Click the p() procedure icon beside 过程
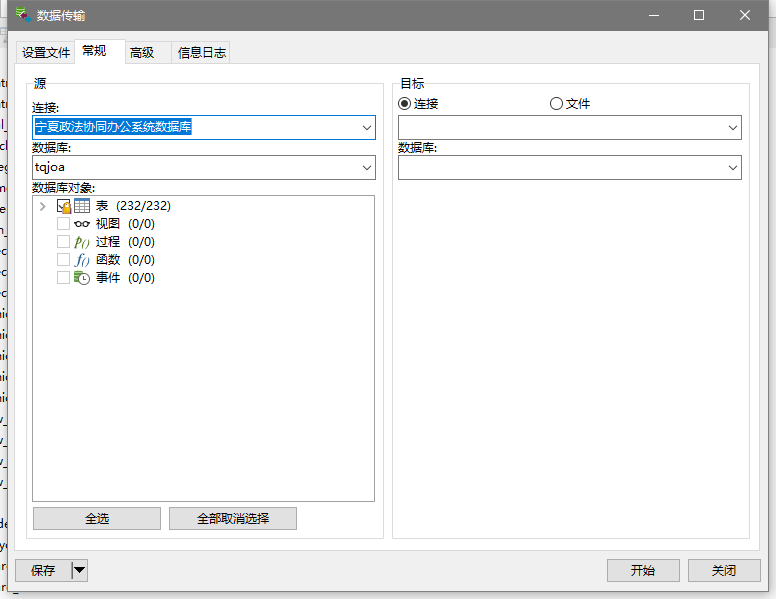Viewport: 776px width, 599px height. point(82,242)
